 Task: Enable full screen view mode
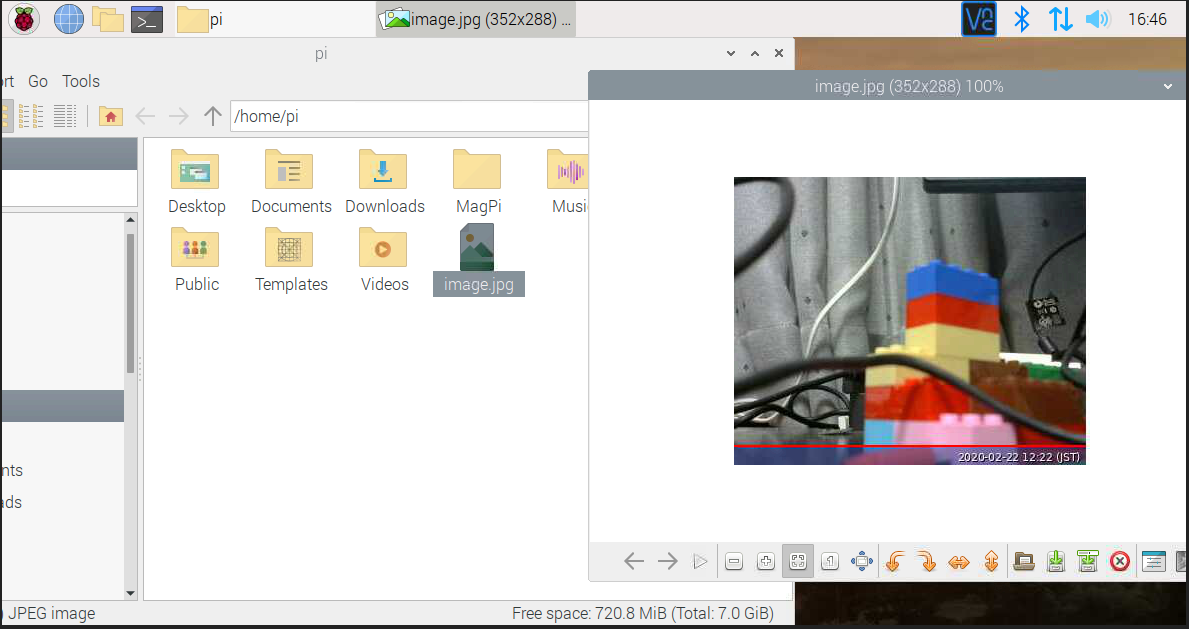pos(862,562)
